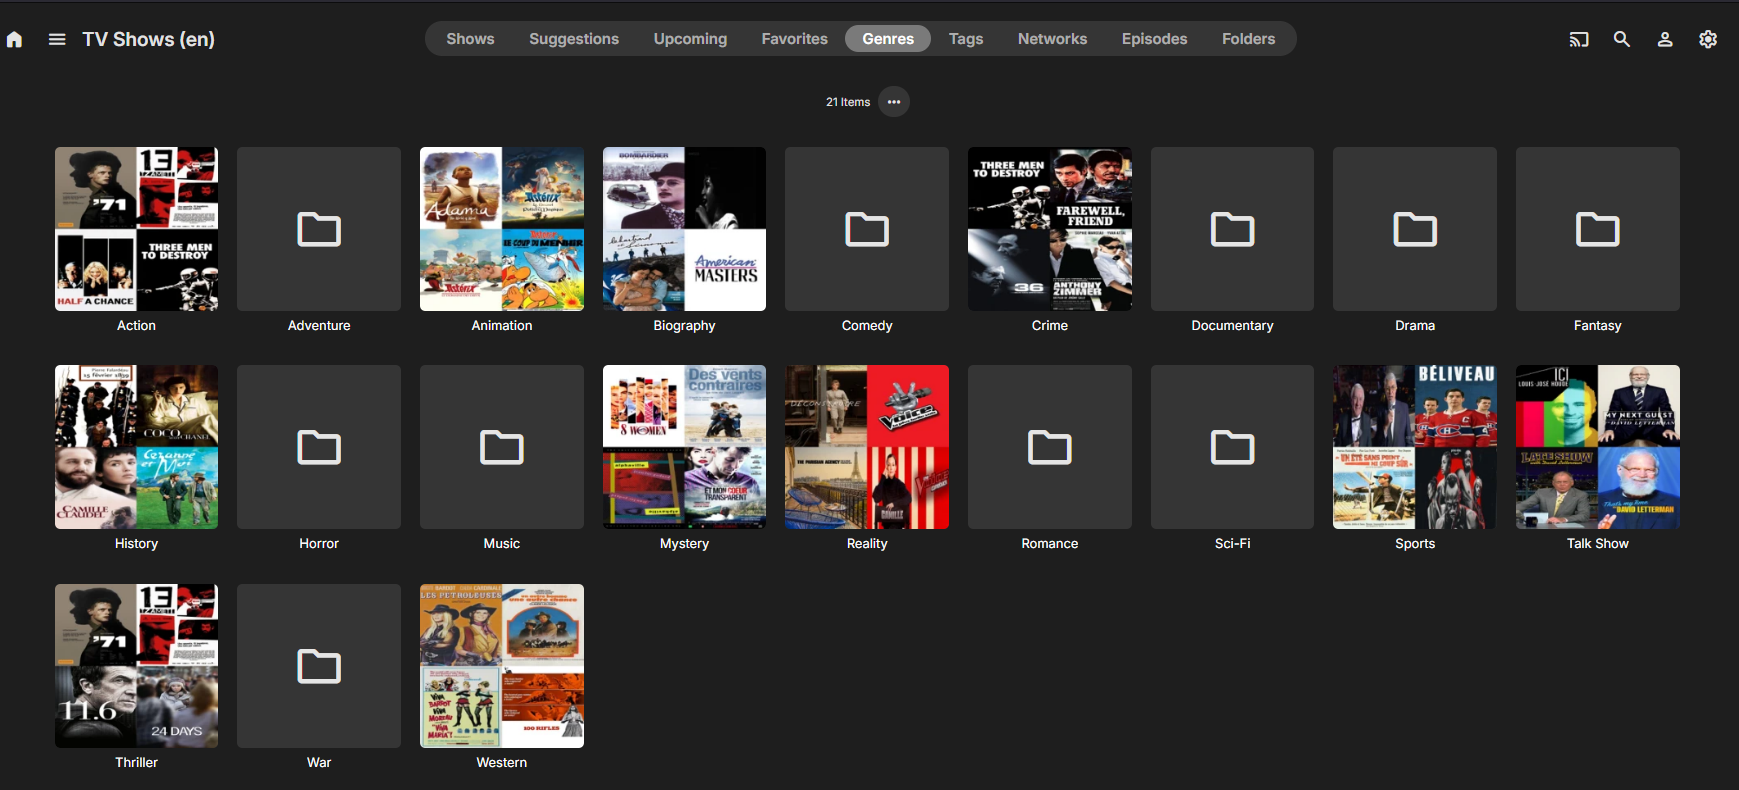Click the Documentary genre label

(x=1233, y=326)
